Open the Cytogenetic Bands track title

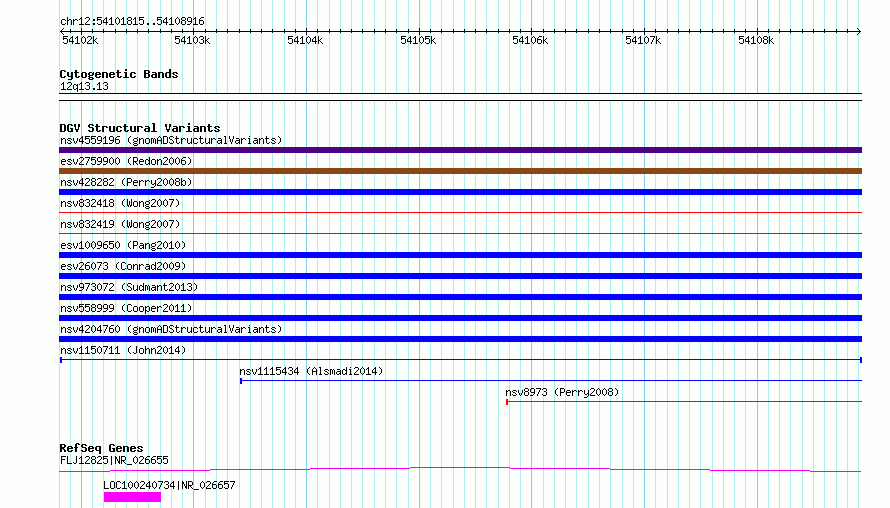(x=119, y=74)
